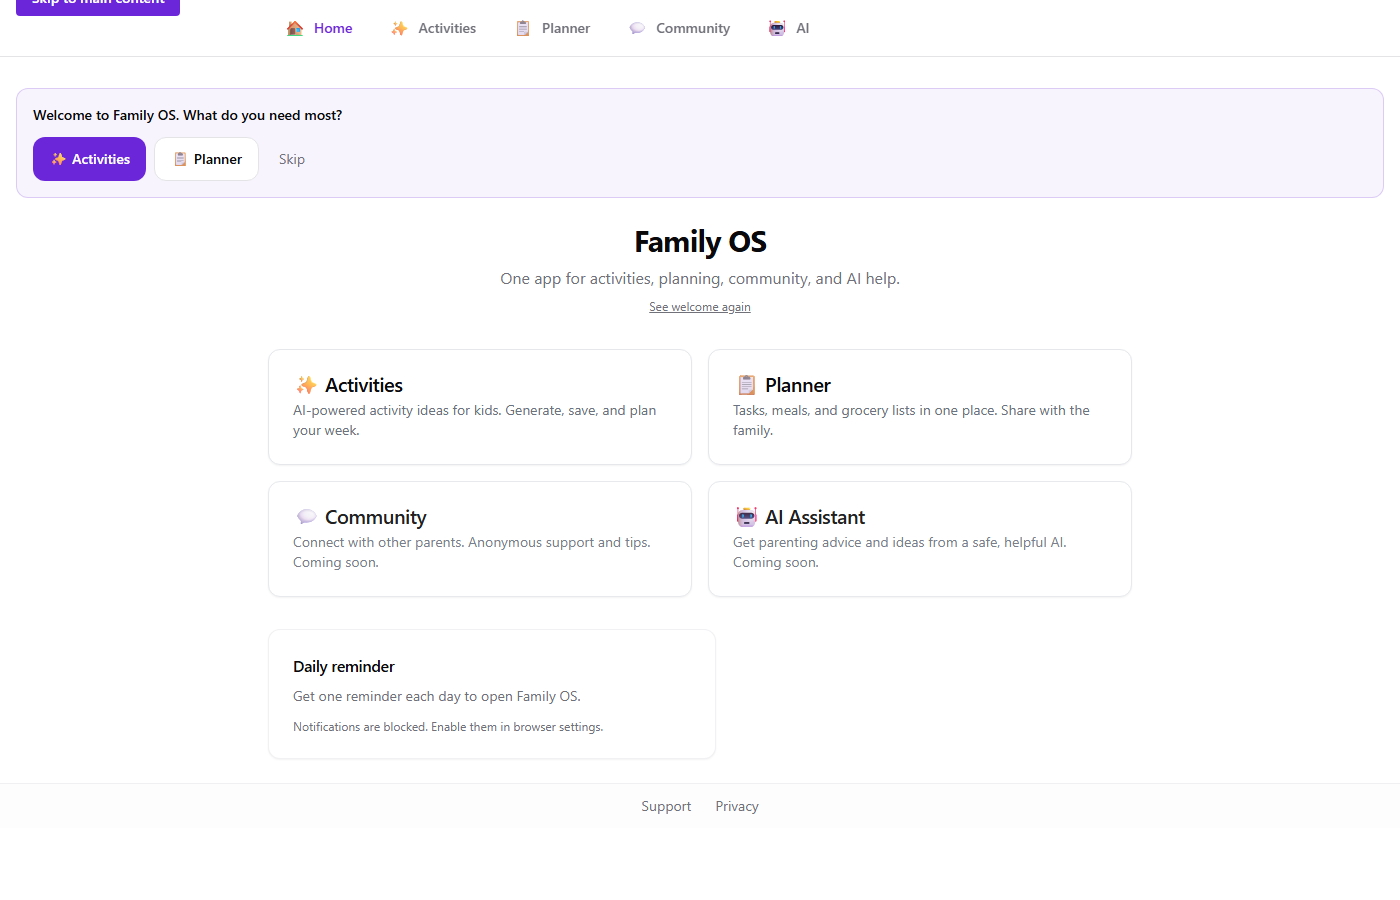Activate the Skip to main content button
The width and height of the screenshot is (1400, 900).
coord(97,5)
